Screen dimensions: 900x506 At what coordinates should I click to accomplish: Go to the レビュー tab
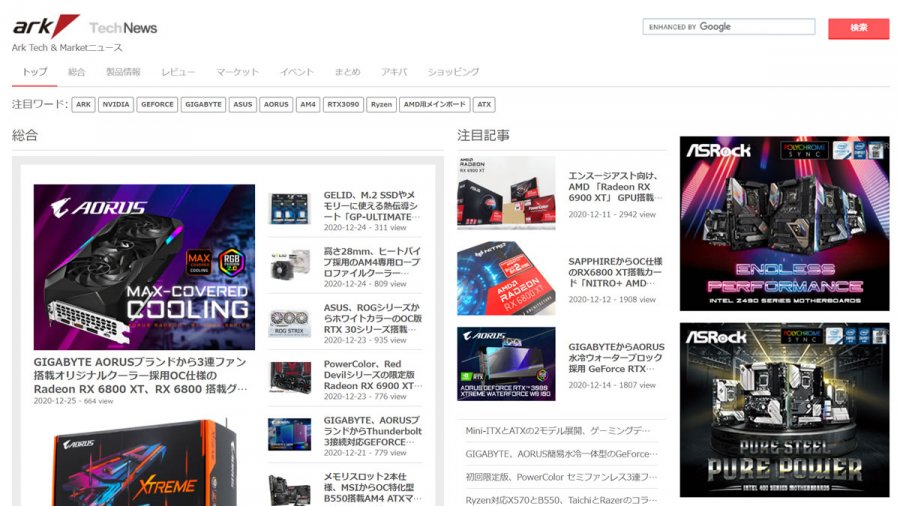click(178, 72)
